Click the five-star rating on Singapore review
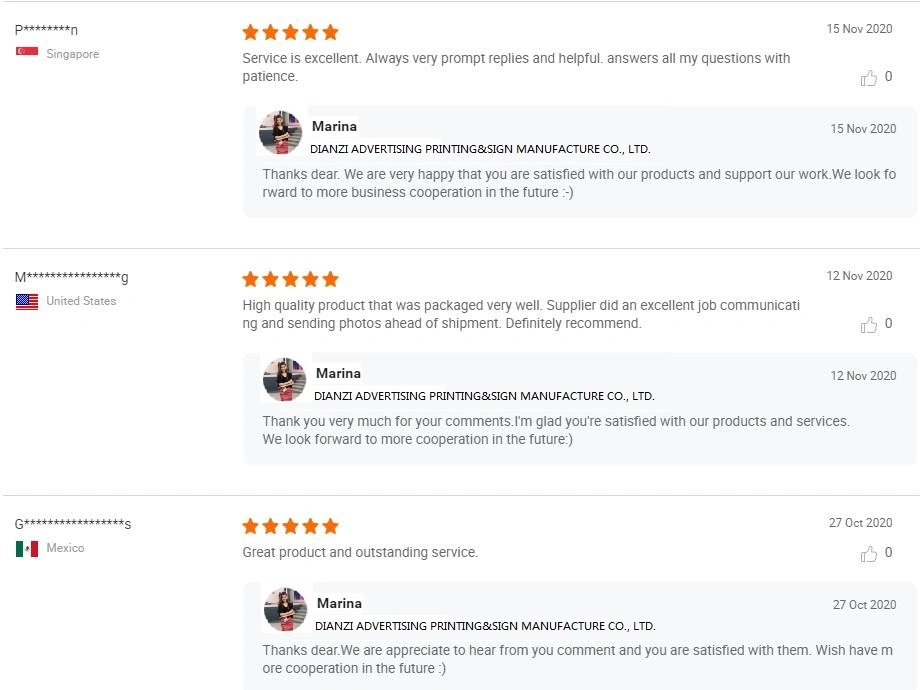Screen dimensions: 920x690 coord(290,32)
